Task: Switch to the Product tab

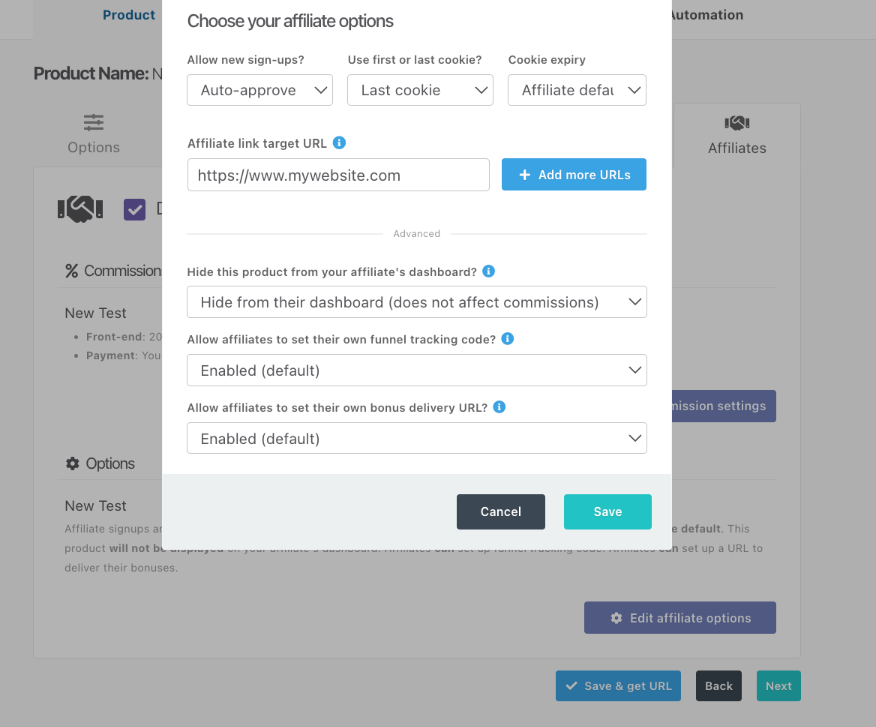Action: (129, 15)
